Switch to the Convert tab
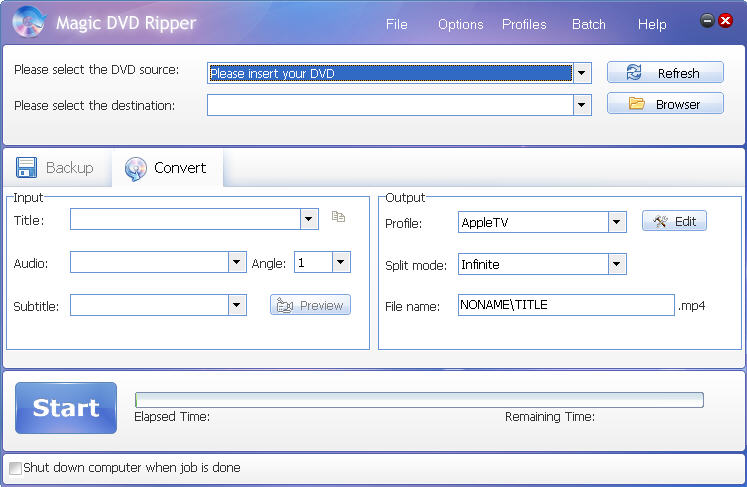Image resolution: width=747 pixels, height=487 pixels. coord(167,168)
